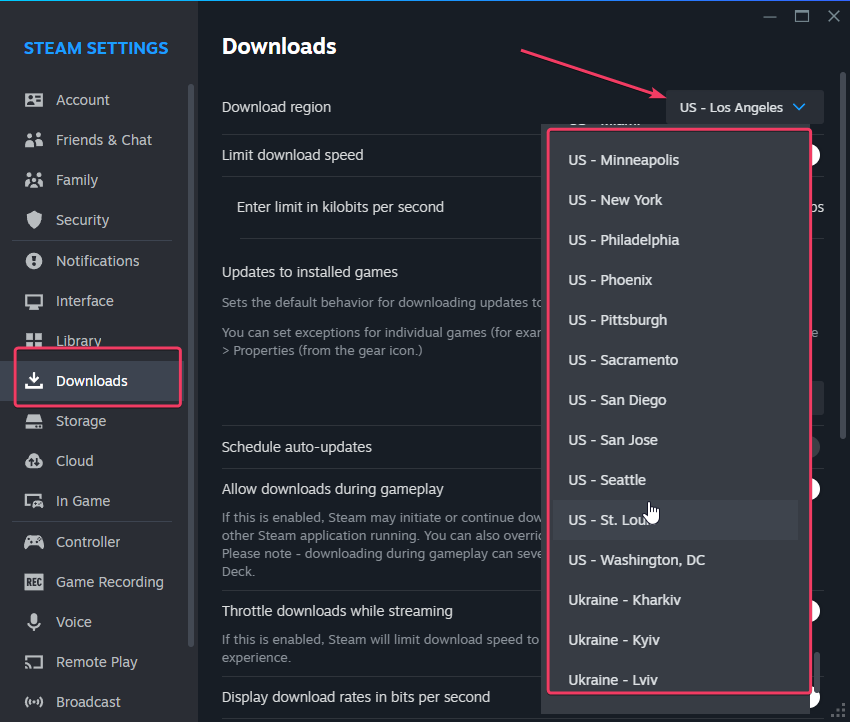The image size is (850, 722).
Task: Click the Family group icon
Action: click(x=34, y=180)
